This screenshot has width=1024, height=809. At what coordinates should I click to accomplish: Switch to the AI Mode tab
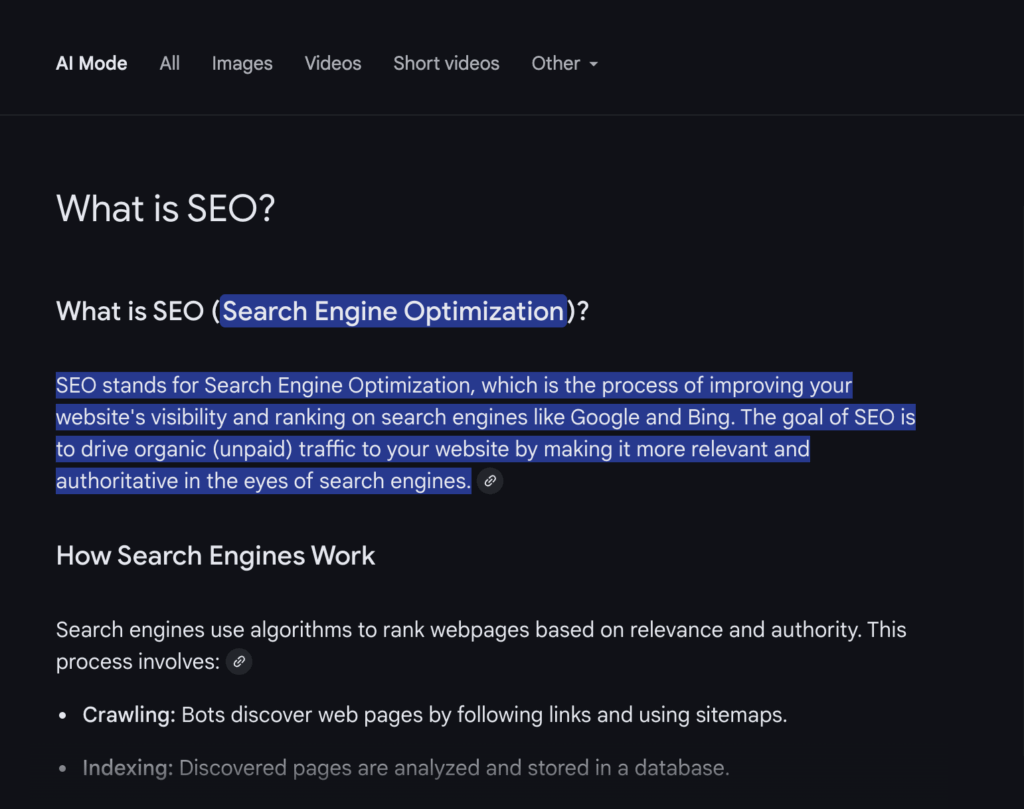tap(91, 63)
